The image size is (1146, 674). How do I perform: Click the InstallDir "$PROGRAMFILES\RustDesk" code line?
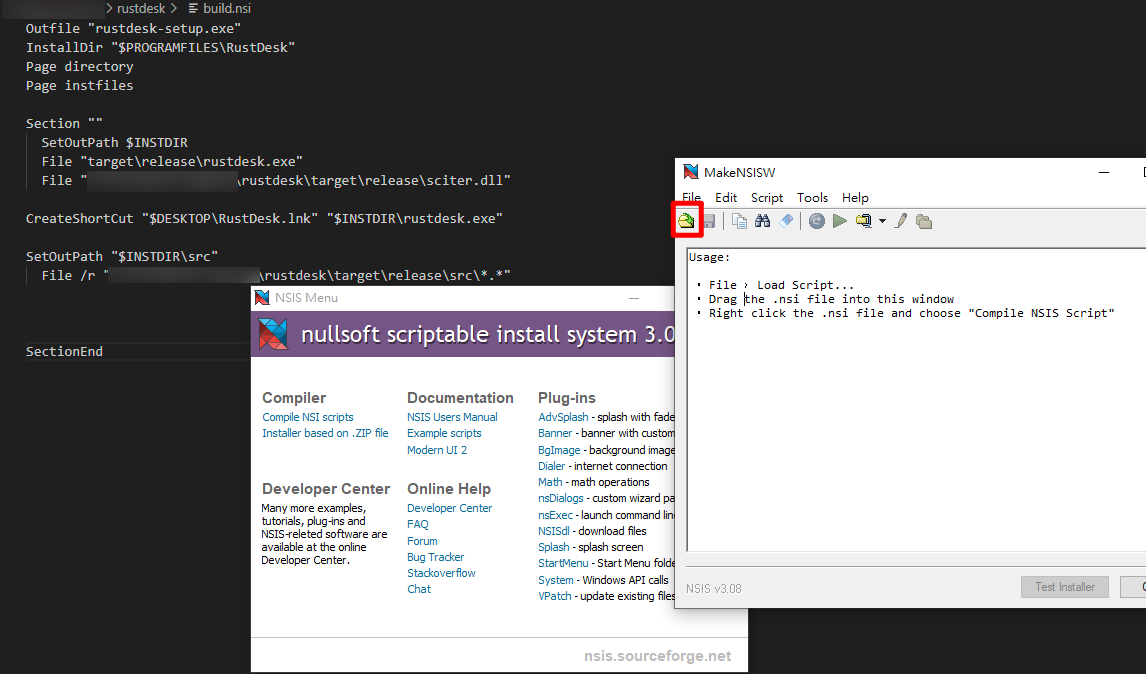[x=160, y=48]
